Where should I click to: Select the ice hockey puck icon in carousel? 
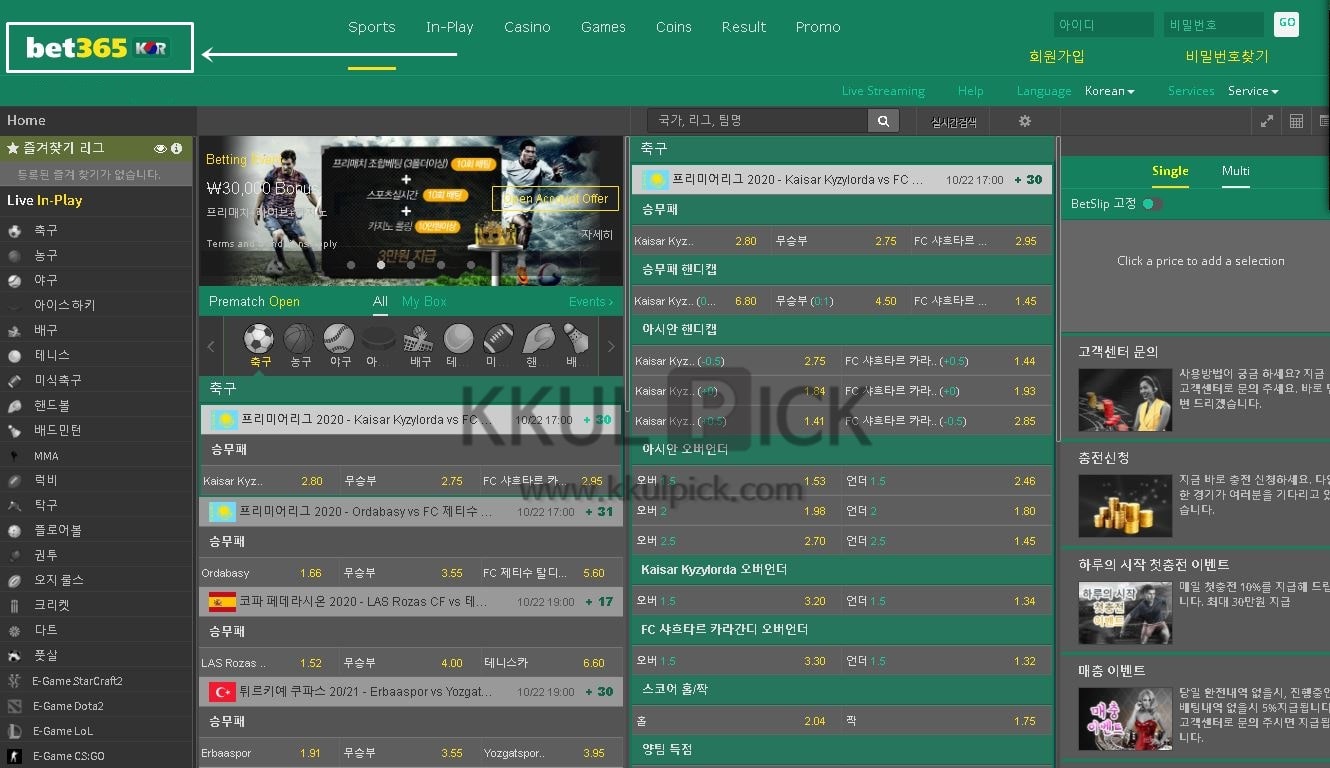[x=378, y=338]
